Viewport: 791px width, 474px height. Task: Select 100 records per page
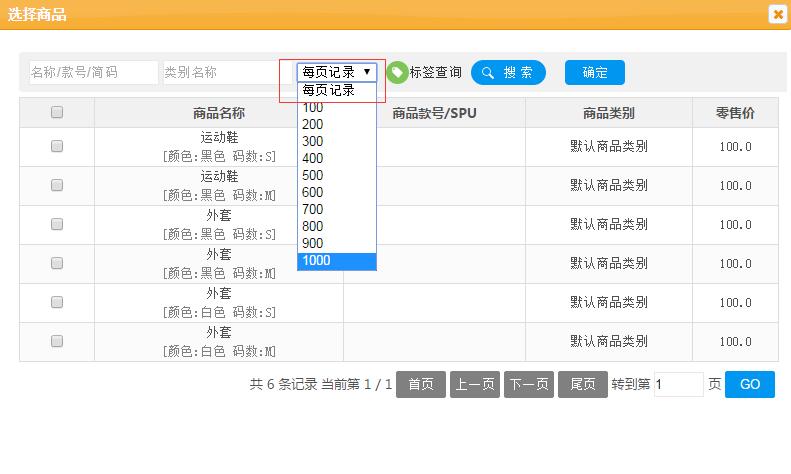point(337,107)
